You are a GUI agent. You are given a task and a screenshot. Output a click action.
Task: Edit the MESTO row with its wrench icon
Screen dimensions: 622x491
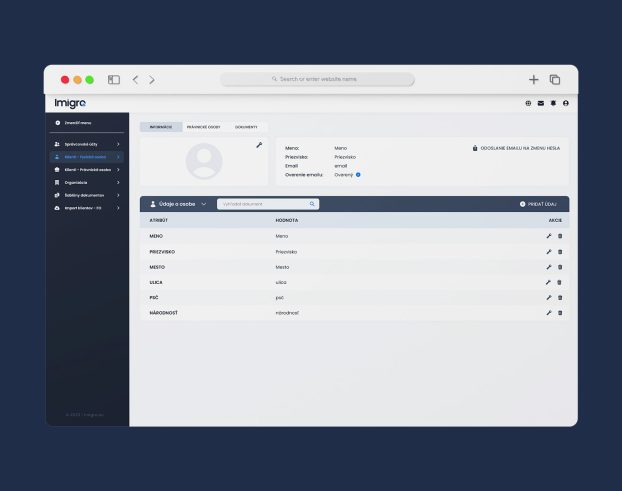coord(549,267)
